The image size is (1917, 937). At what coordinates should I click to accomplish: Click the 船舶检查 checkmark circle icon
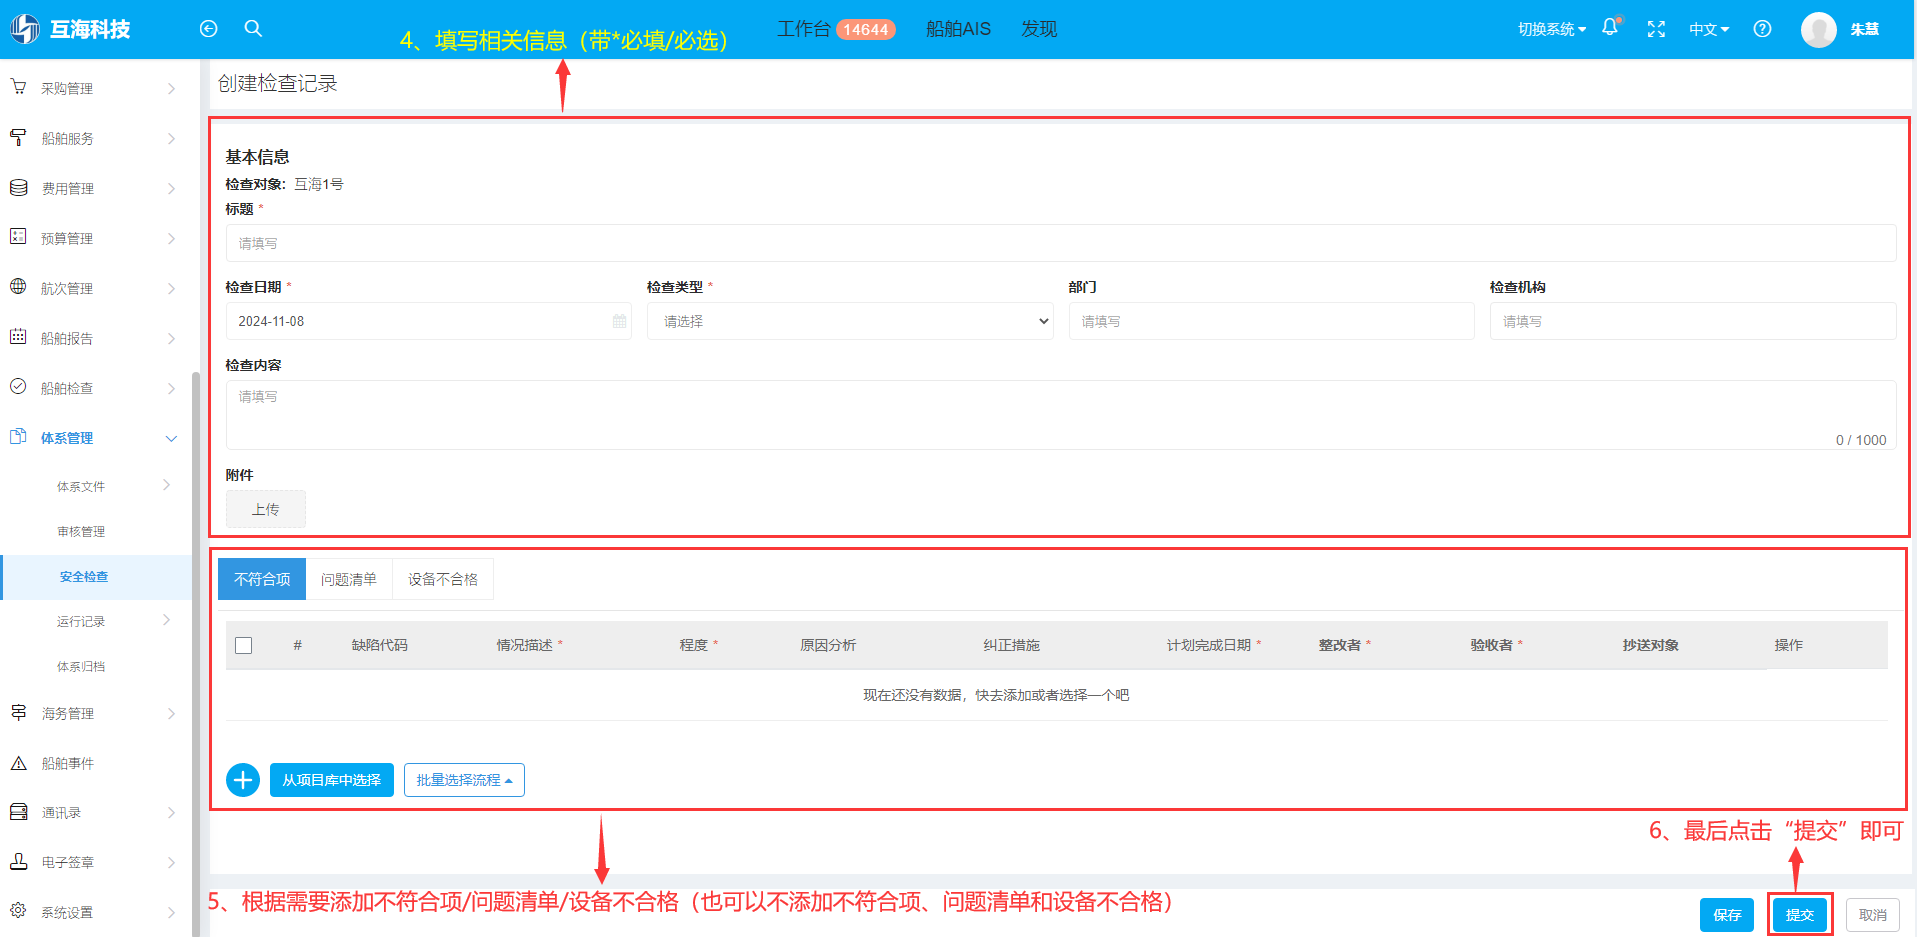[x=18, y=387]
